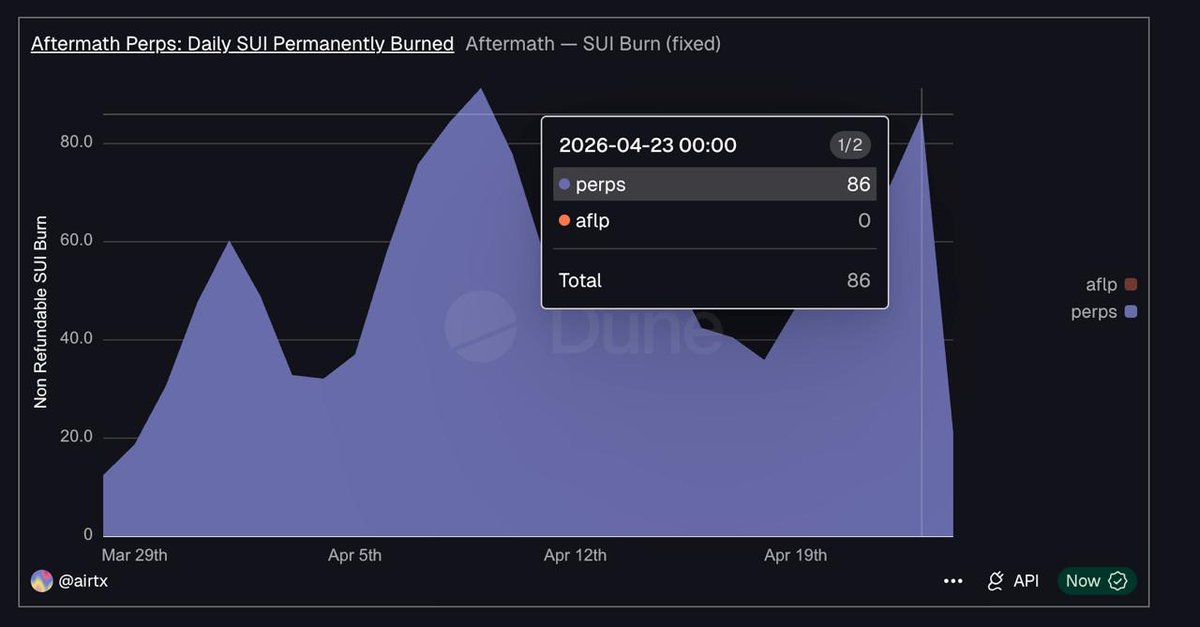Click the Mar 29th x-axis label
The width and height of the screenshot is (1200, 627).
[135, 555]
